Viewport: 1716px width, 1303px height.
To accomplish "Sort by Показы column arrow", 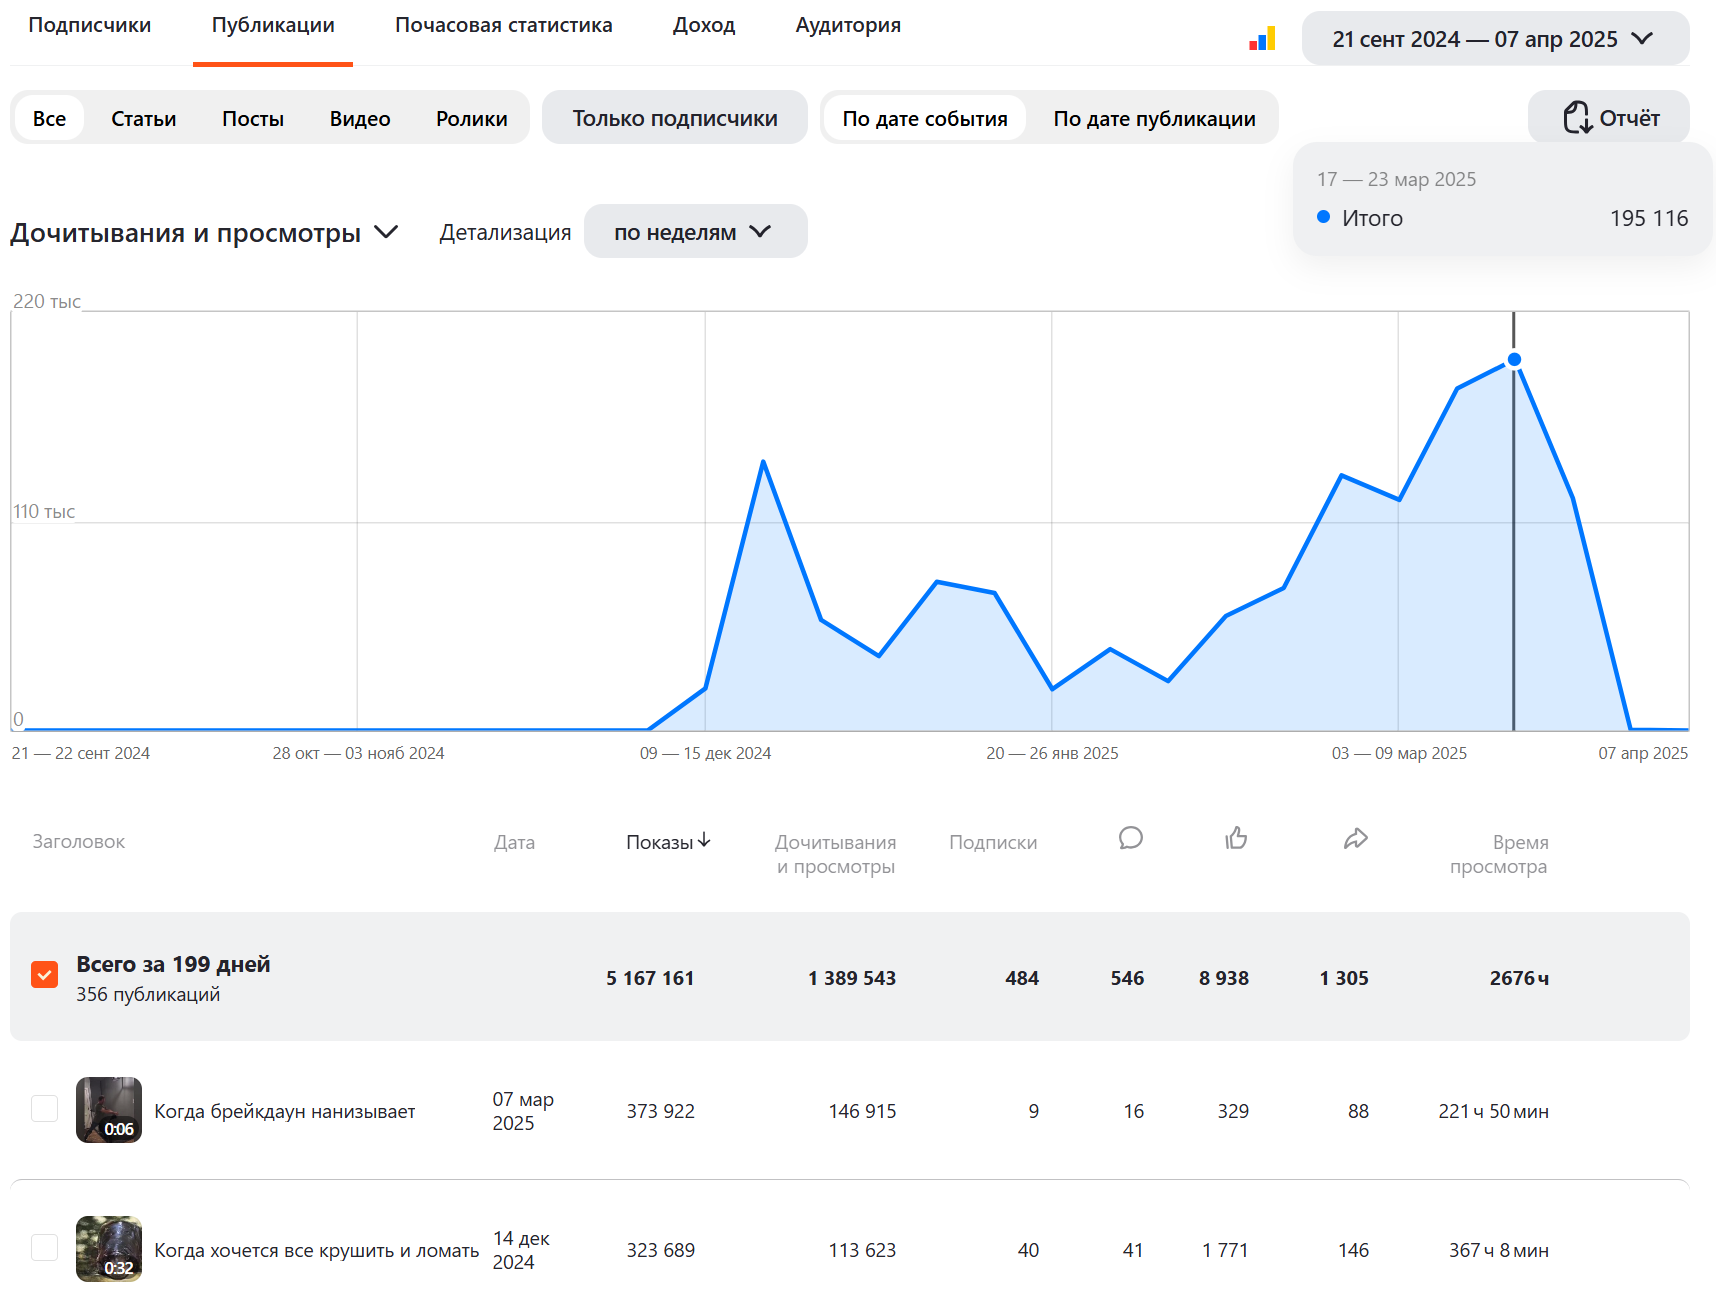I will [x=705, y=841].
